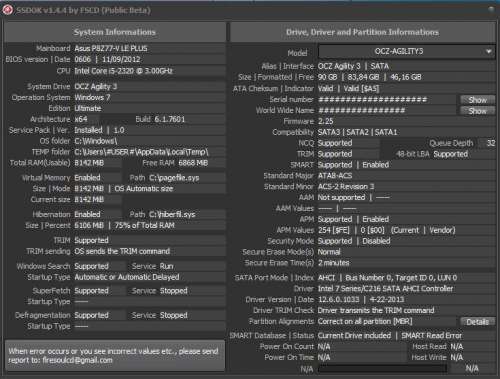Image resolution: width=500 pixels, height=379 pixels.
Task: Click the Defragmentation Service value Stopped
Action: 173,315
